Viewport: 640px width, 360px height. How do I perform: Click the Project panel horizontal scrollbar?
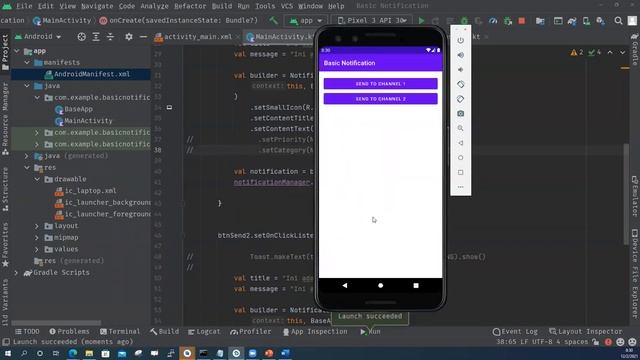56,323
